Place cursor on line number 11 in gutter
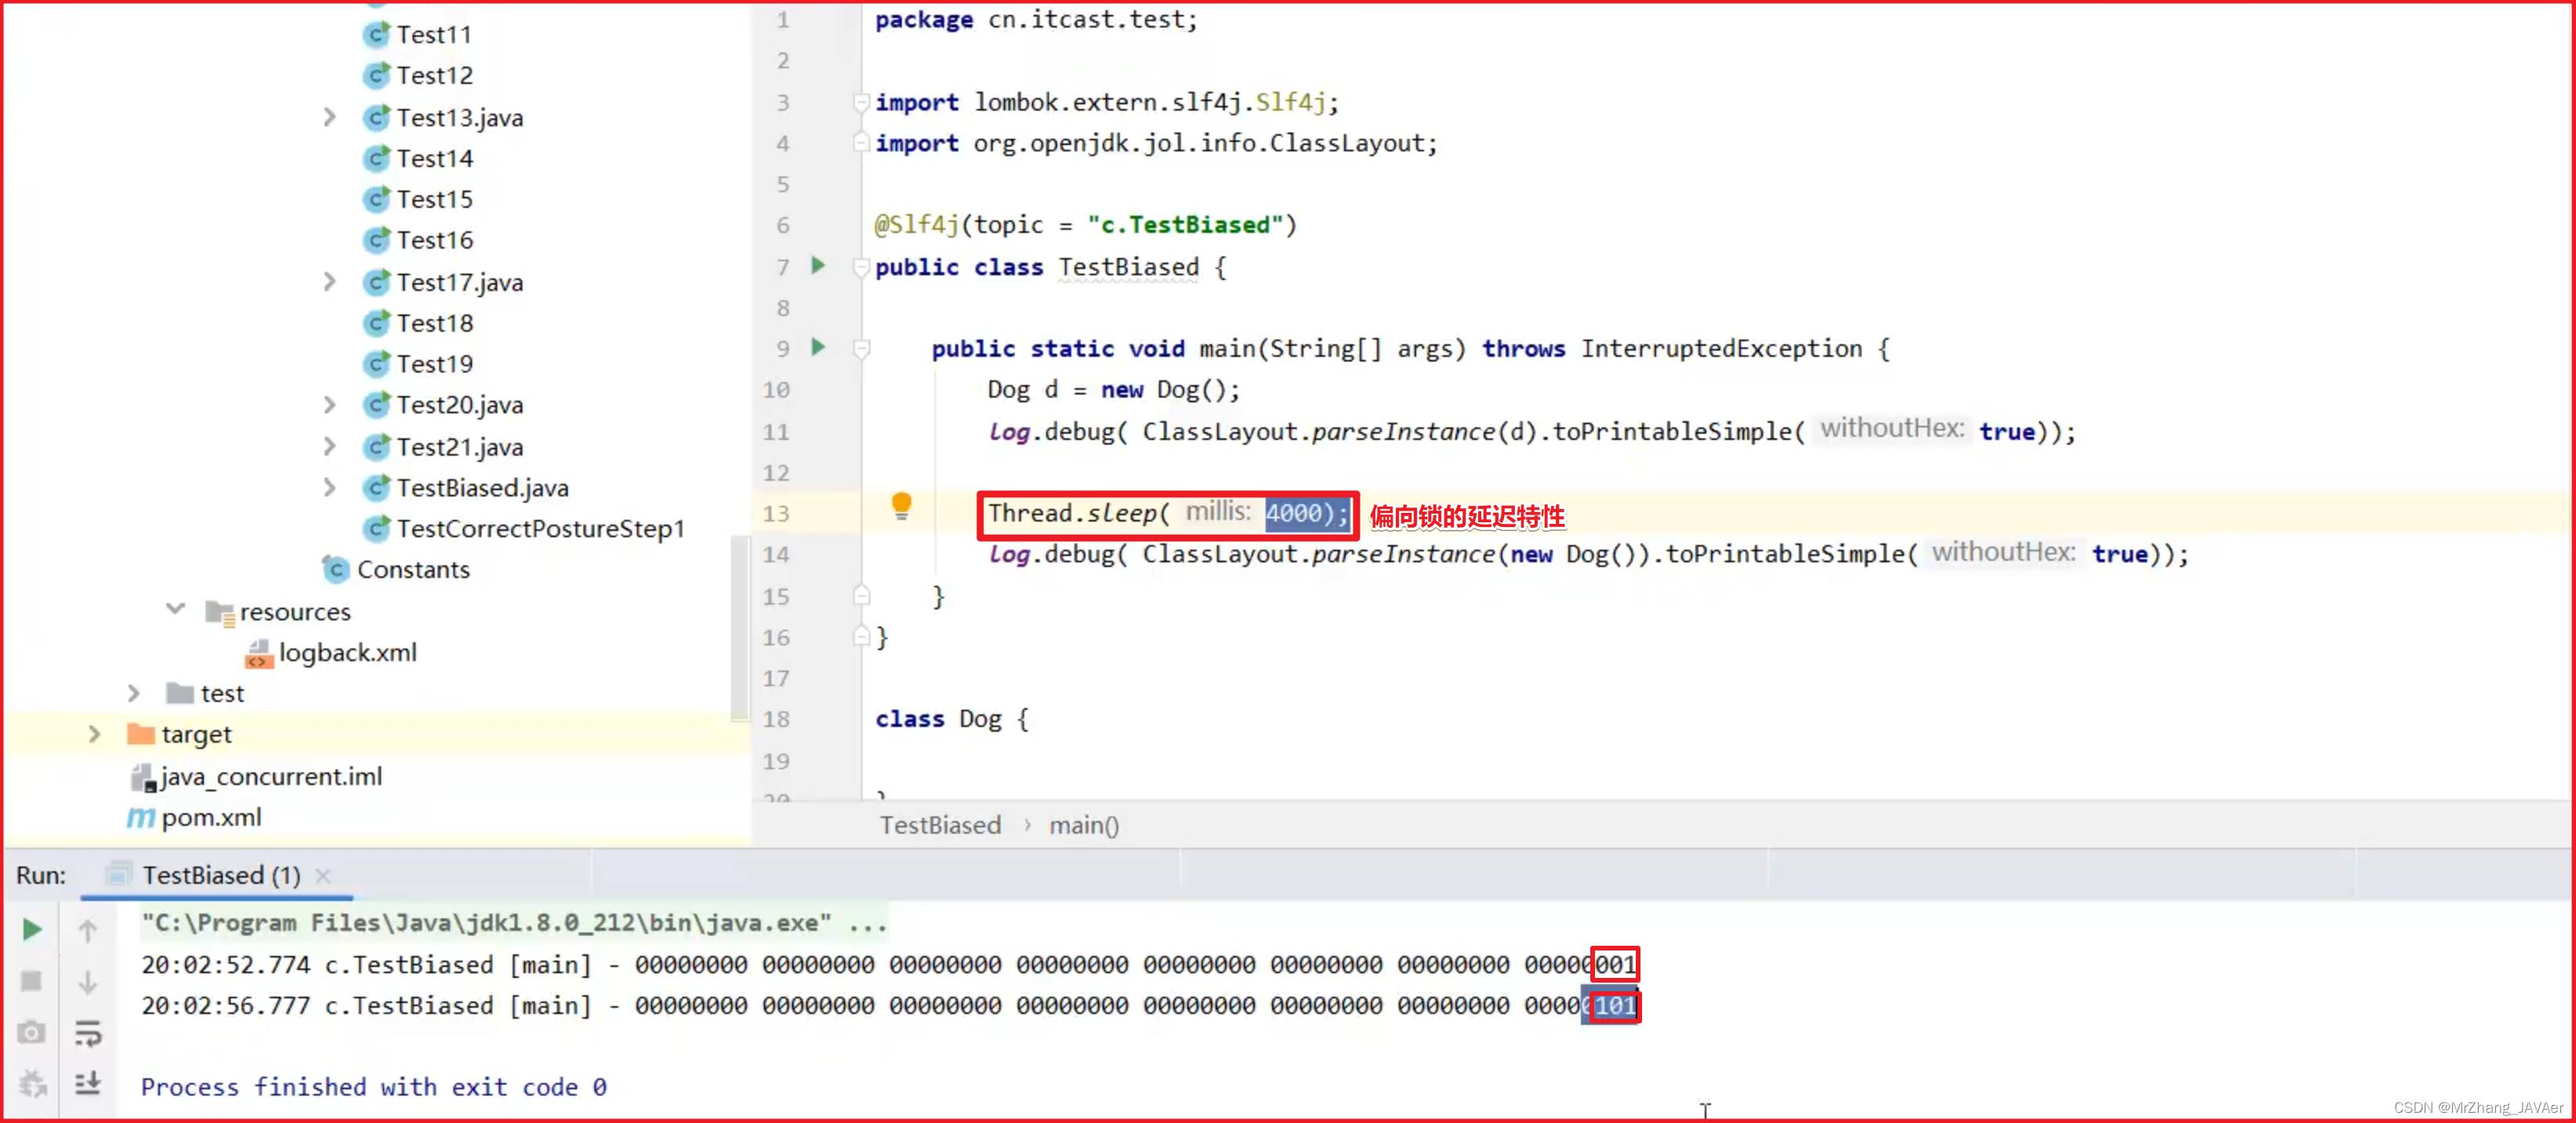Viewport: 2576px width, 1123px height. pyautogui.click(x=776, y=431)
